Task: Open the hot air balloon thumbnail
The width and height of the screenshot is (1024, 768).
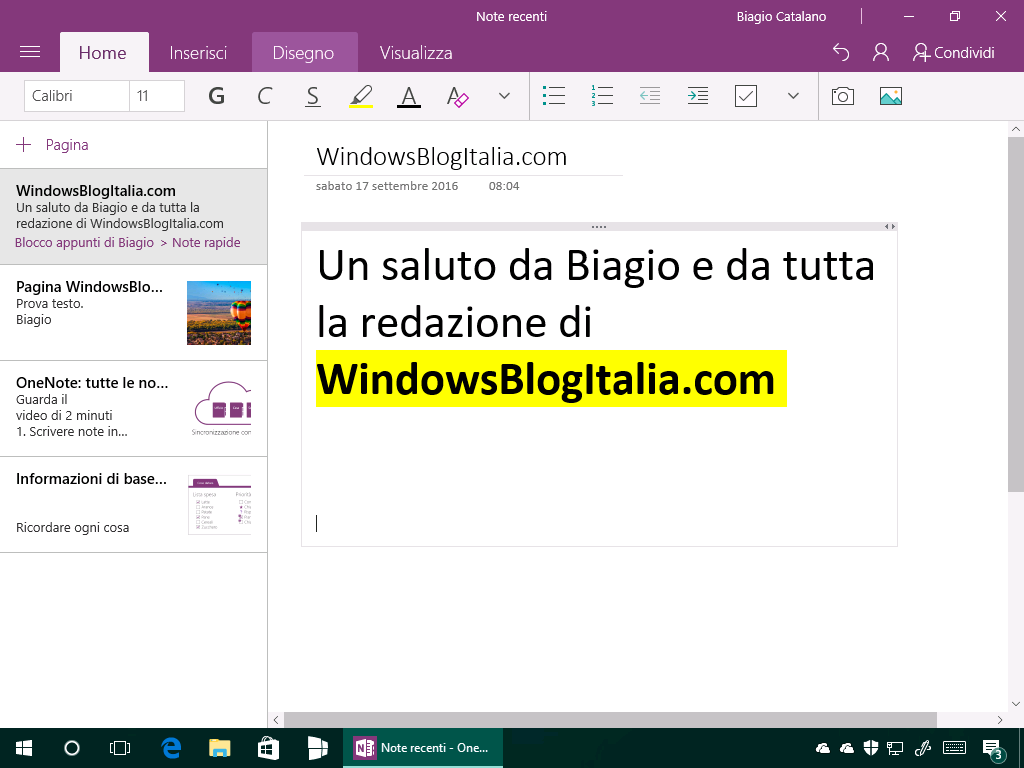Action: (219, 313)
